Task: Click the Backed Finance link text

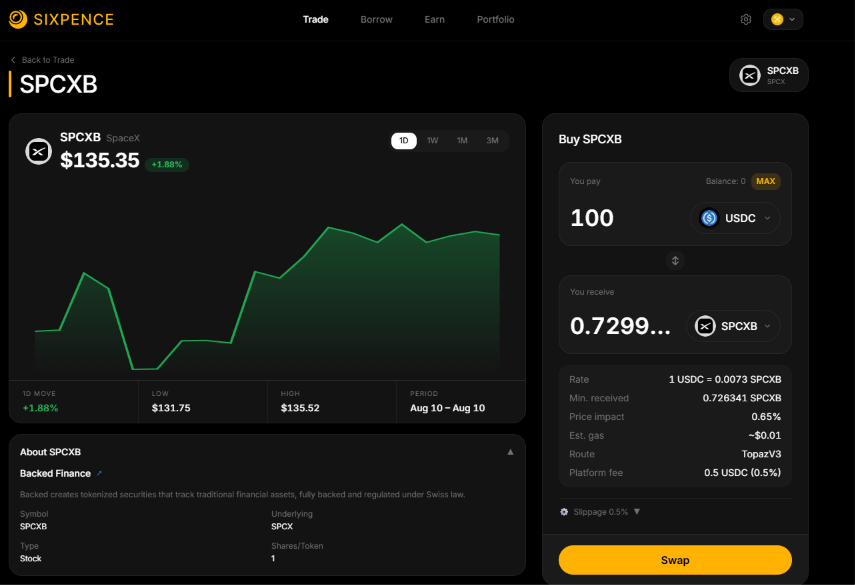Action: (55, 473)
